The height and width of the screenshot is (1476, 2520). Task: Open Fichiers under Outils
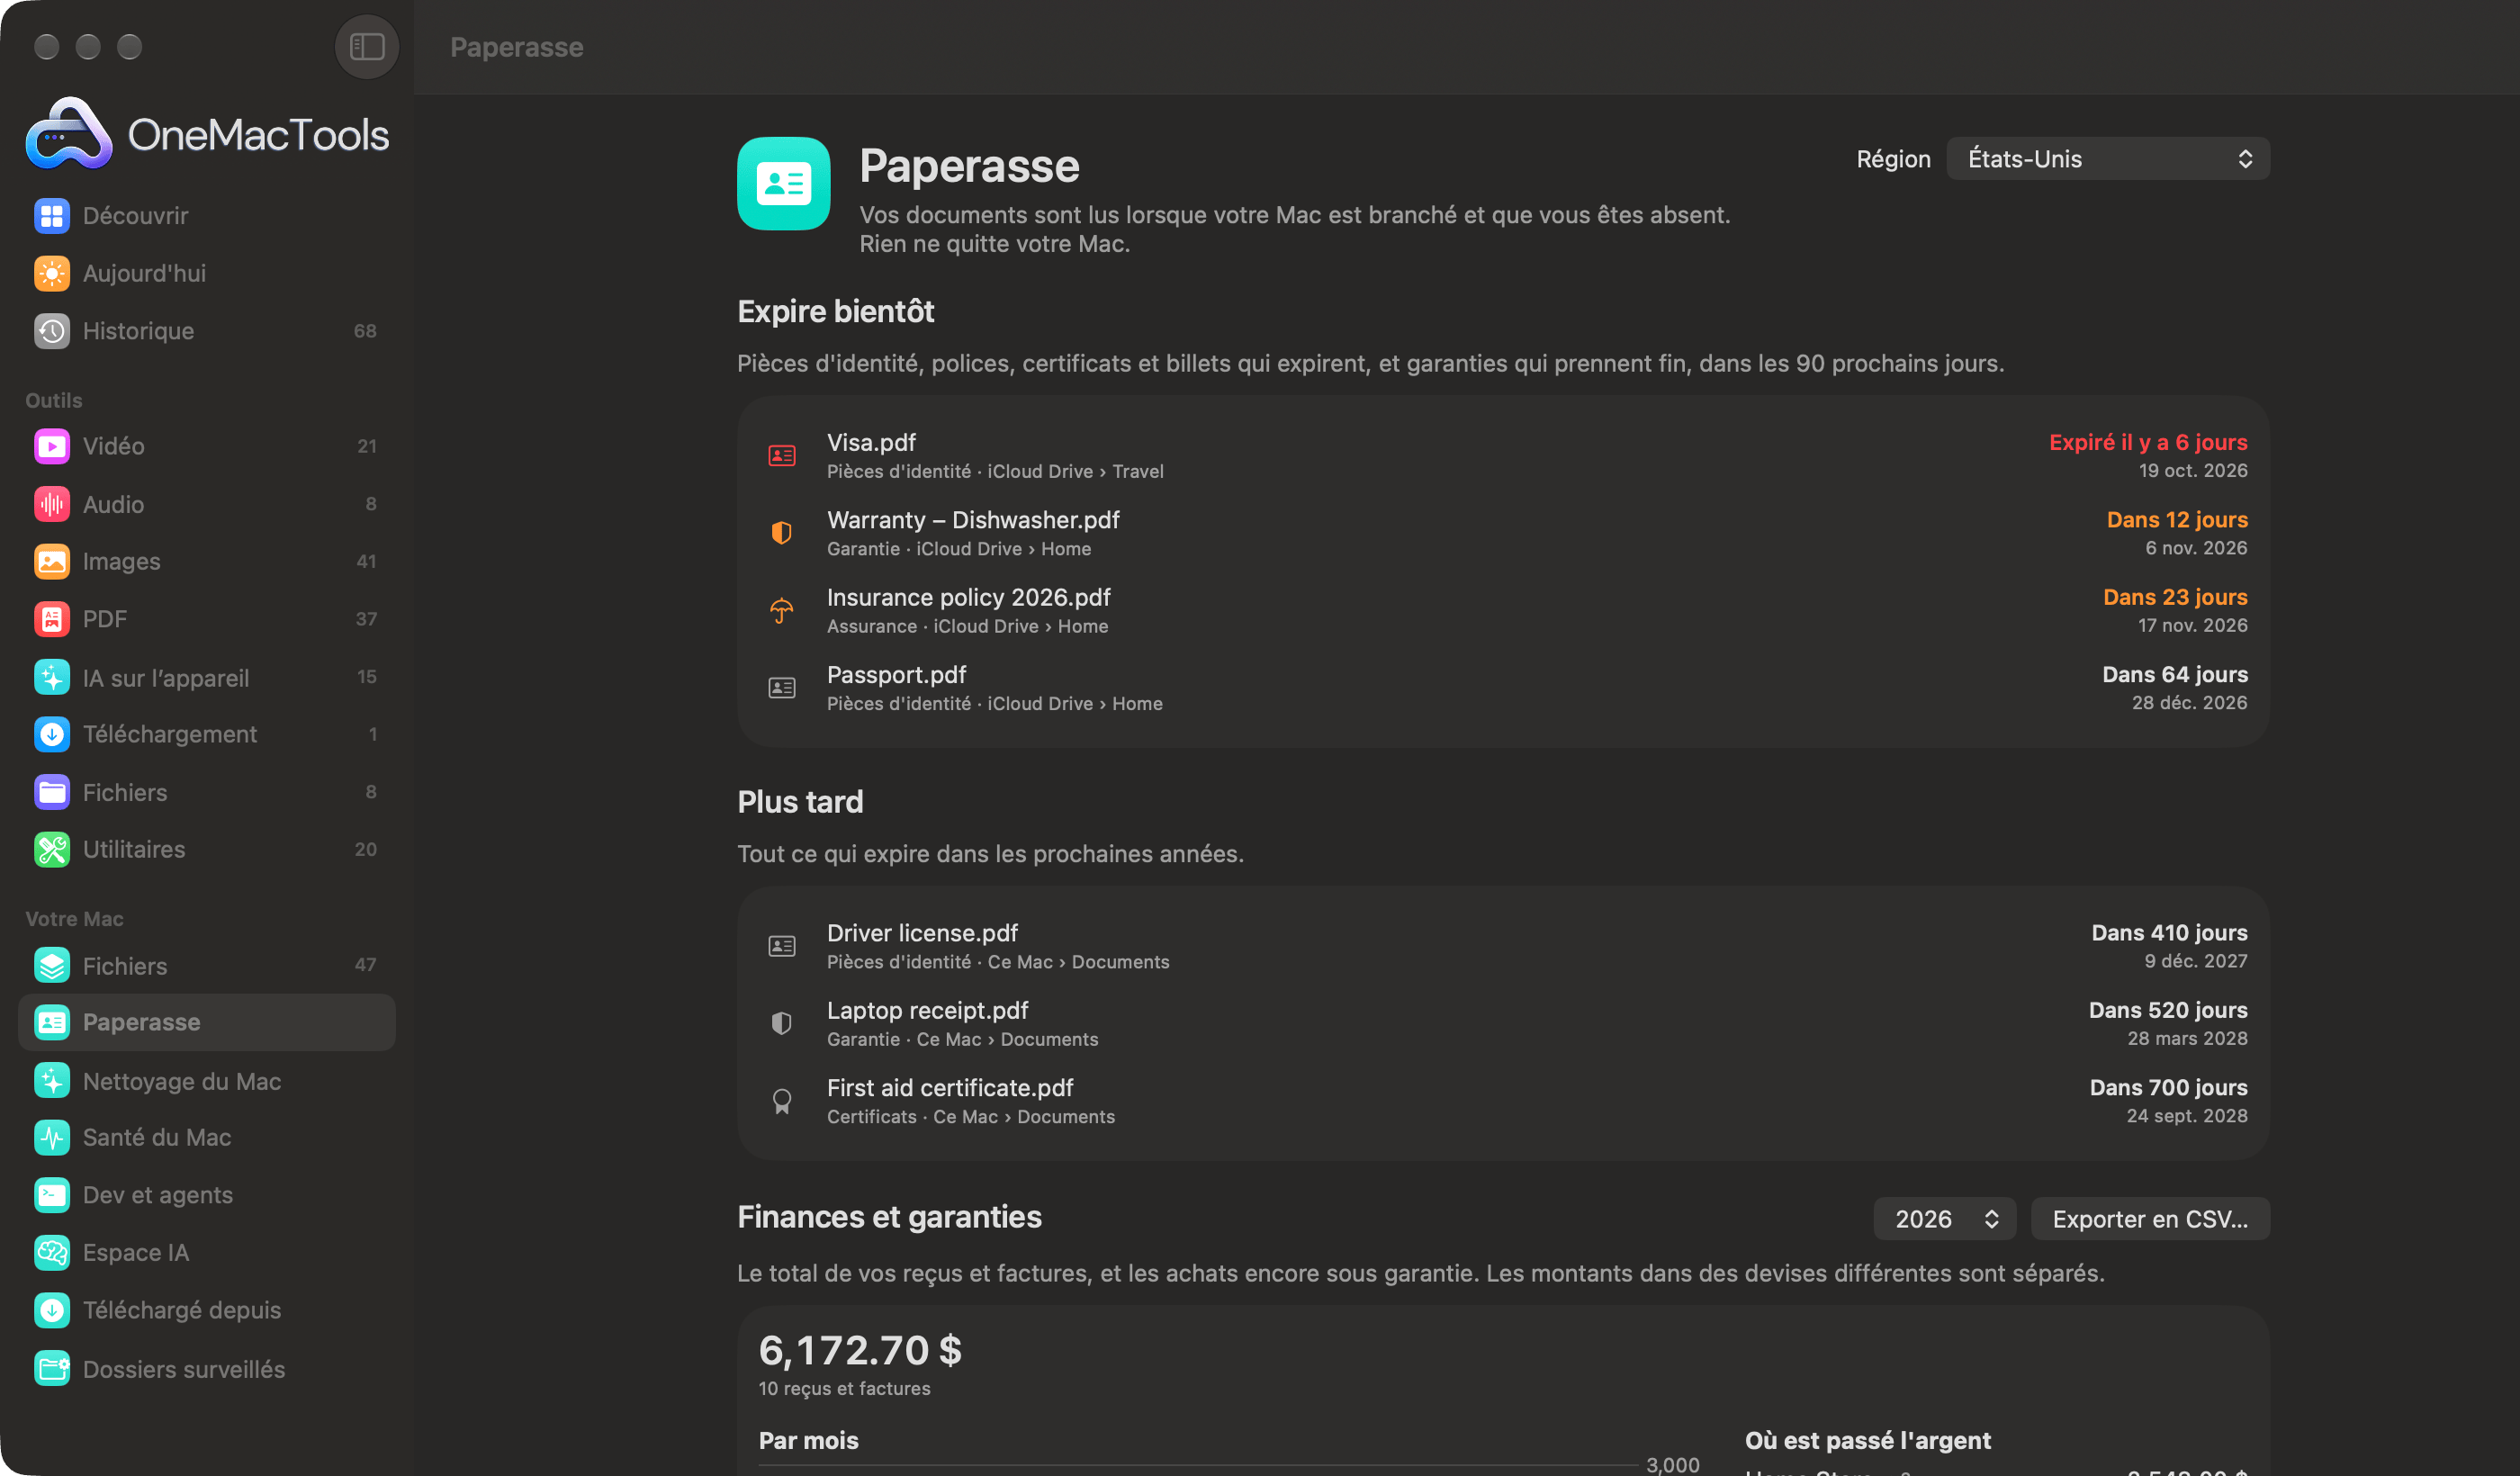206,792
